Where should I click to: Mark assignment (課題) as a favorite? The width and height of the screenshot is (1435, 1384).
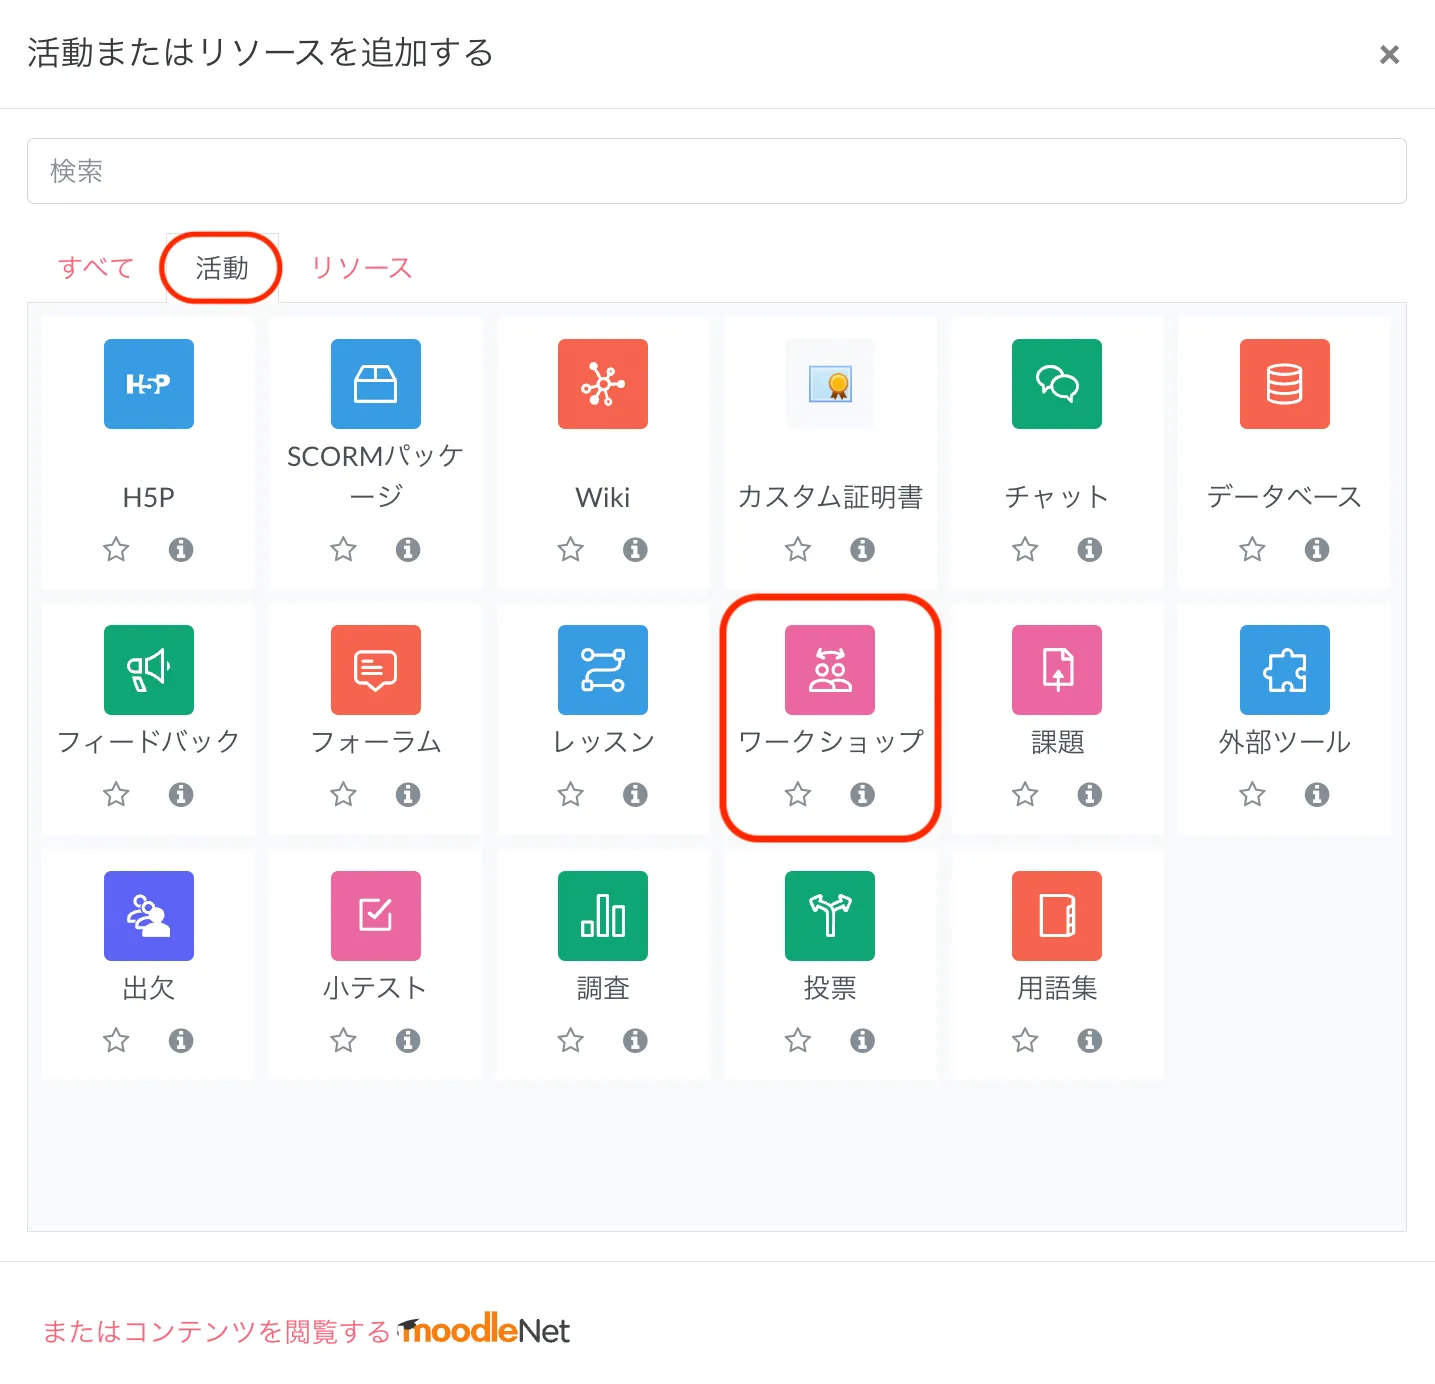1025,795
